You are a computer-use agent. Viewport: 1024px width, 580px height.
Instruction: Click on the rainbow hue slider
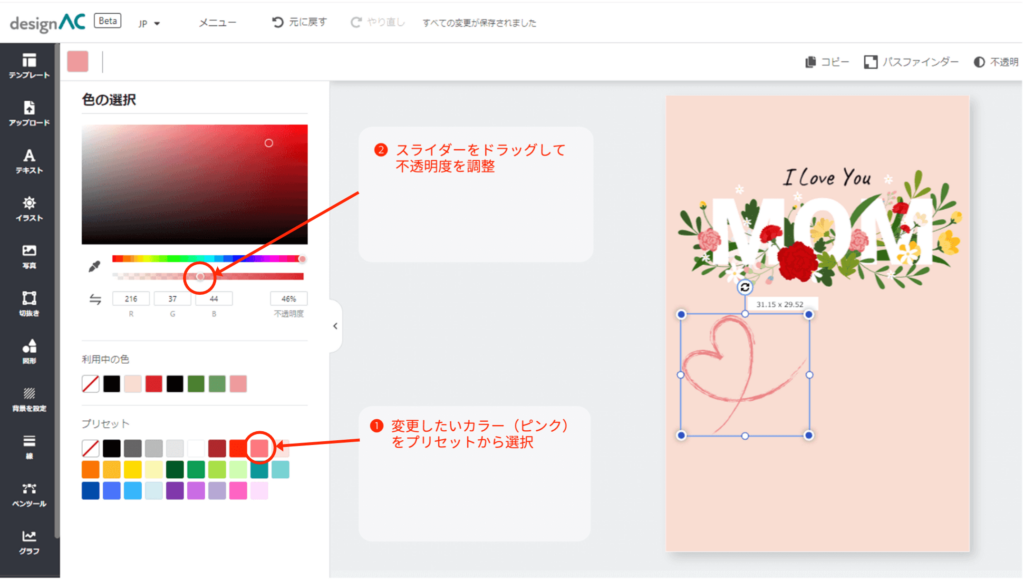[208, 259]
